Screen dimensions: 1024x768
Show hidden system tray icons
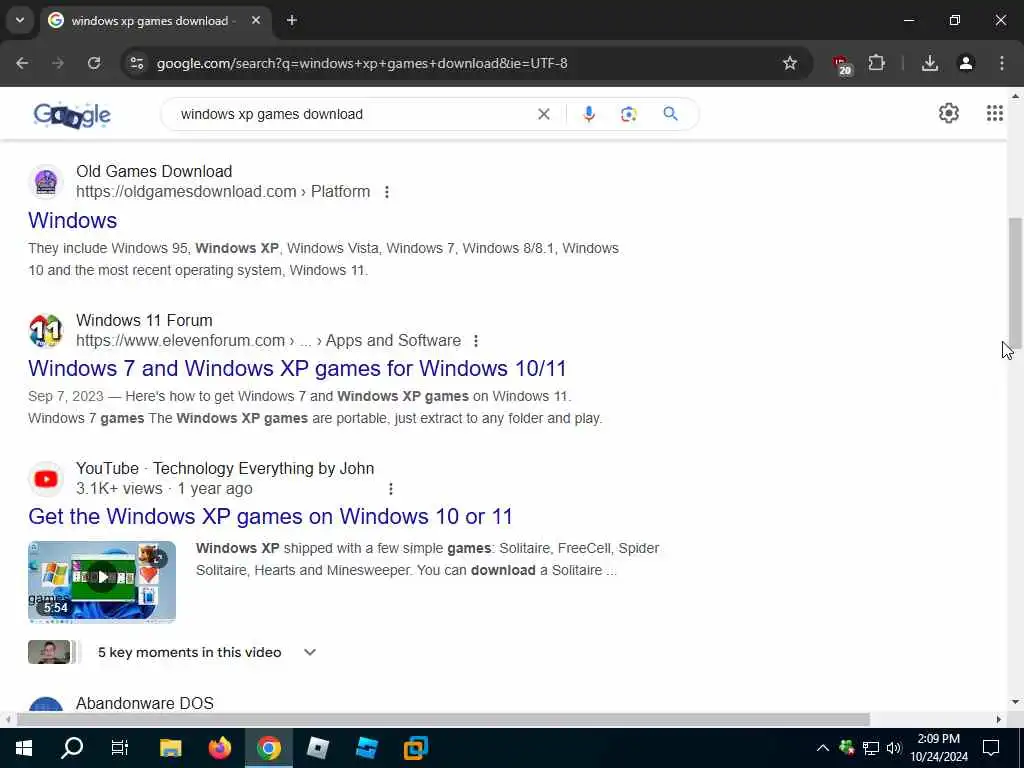click(823, 748)
